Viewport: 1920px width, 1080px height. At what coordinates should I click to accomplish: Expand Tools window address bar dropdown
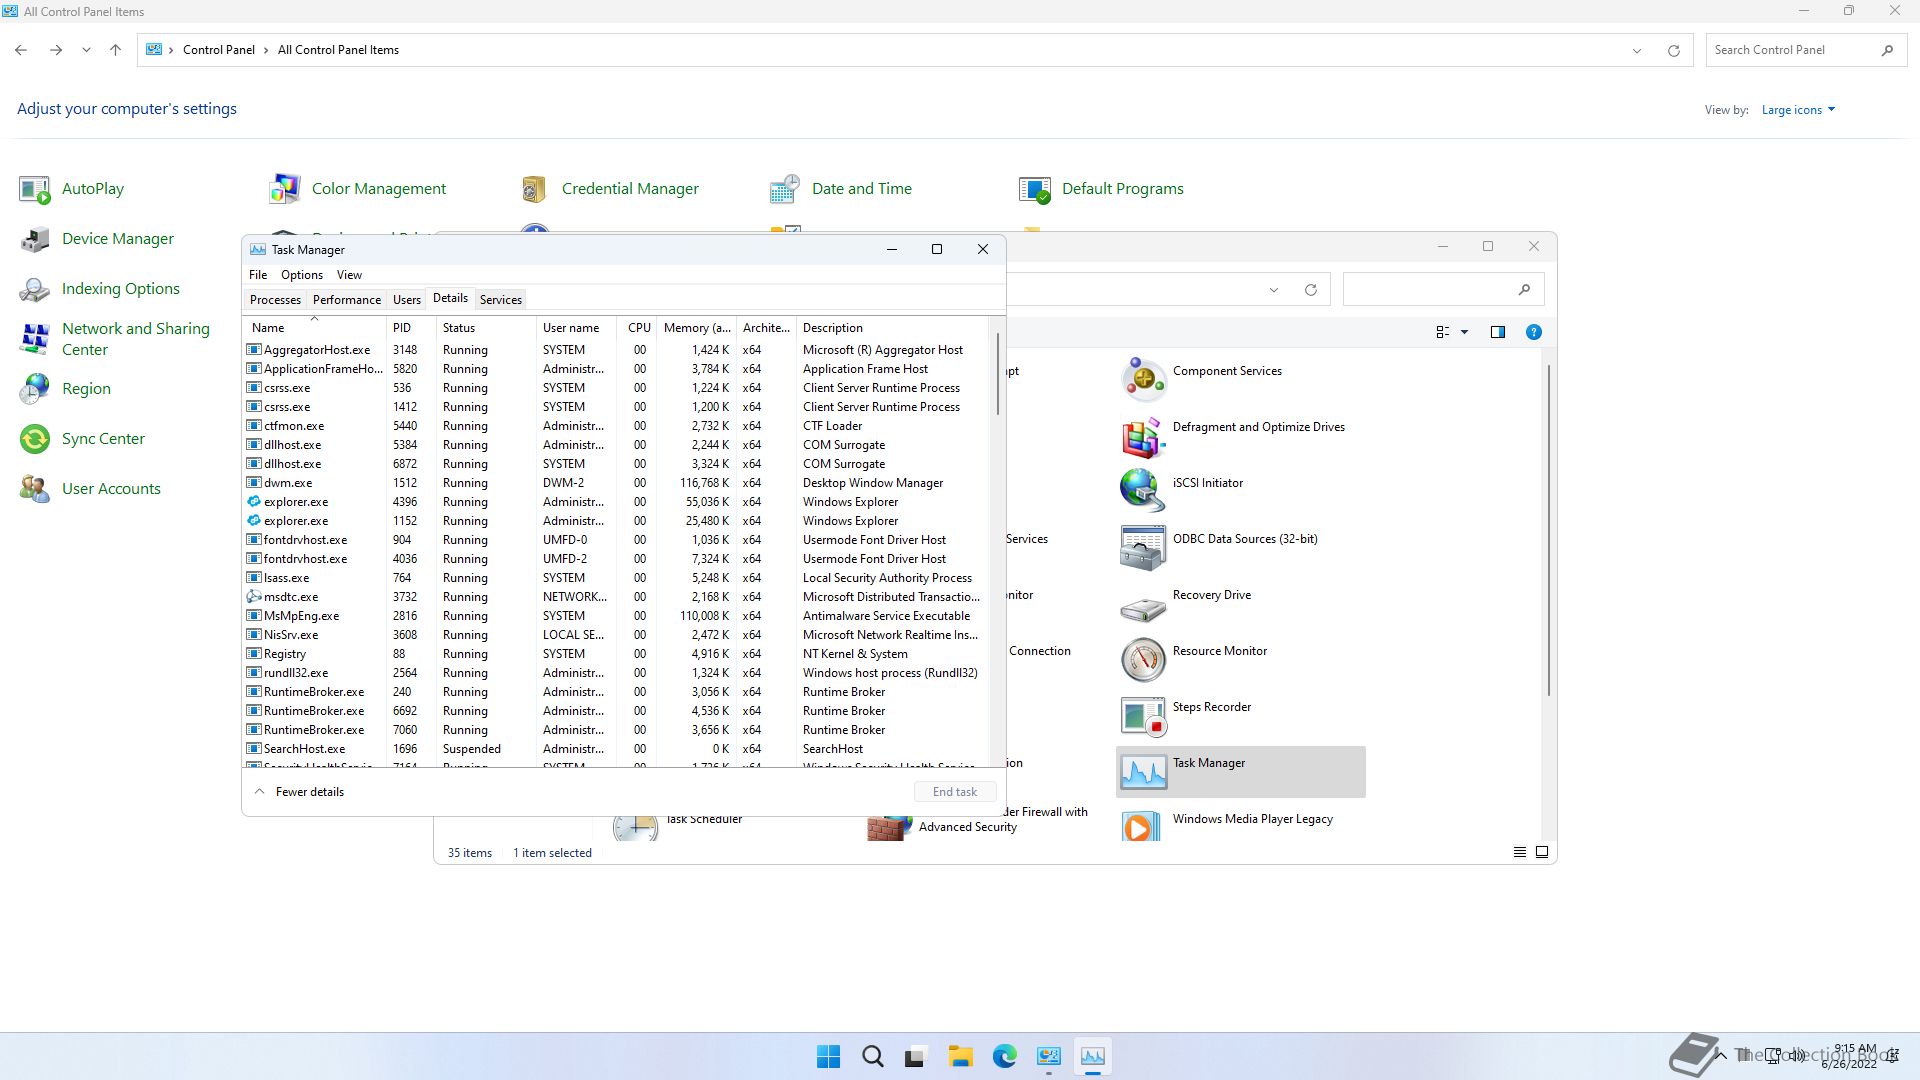[x=1273, y=290]
